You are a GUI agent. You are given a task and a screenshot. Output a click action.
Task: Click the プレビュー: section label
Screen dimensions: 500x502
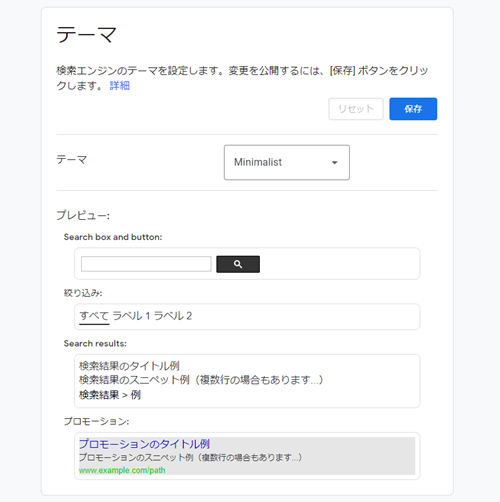[83, 215]
